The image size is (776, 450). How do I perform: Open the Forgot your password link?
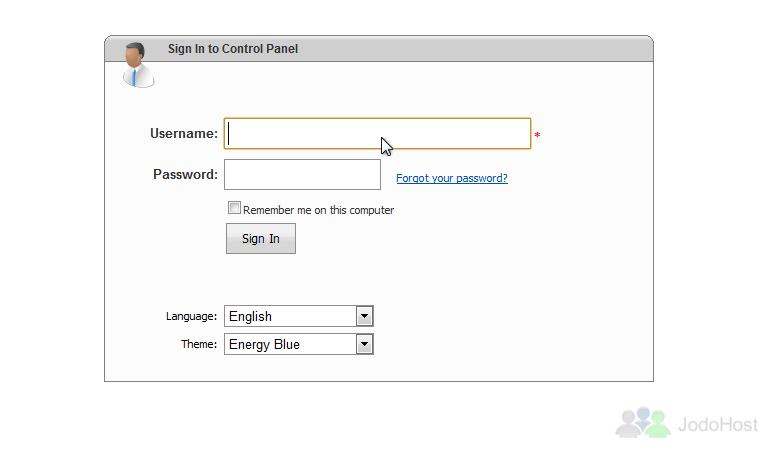click(452, 178)
